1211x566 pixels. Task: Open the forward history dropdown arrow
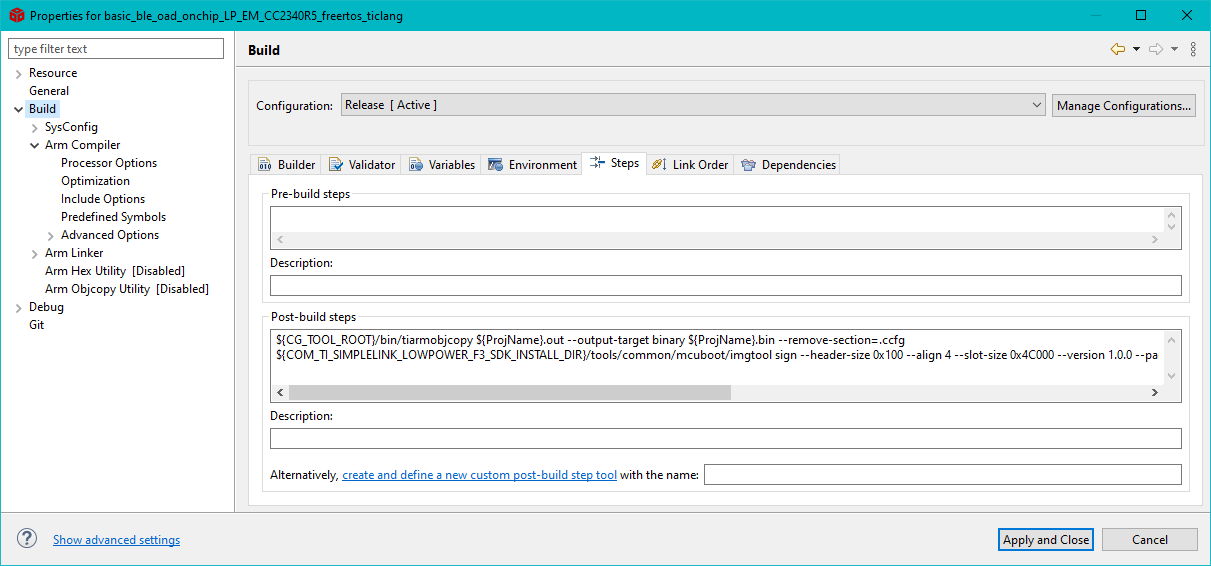pyautogui.click(x=1174, y=50)
